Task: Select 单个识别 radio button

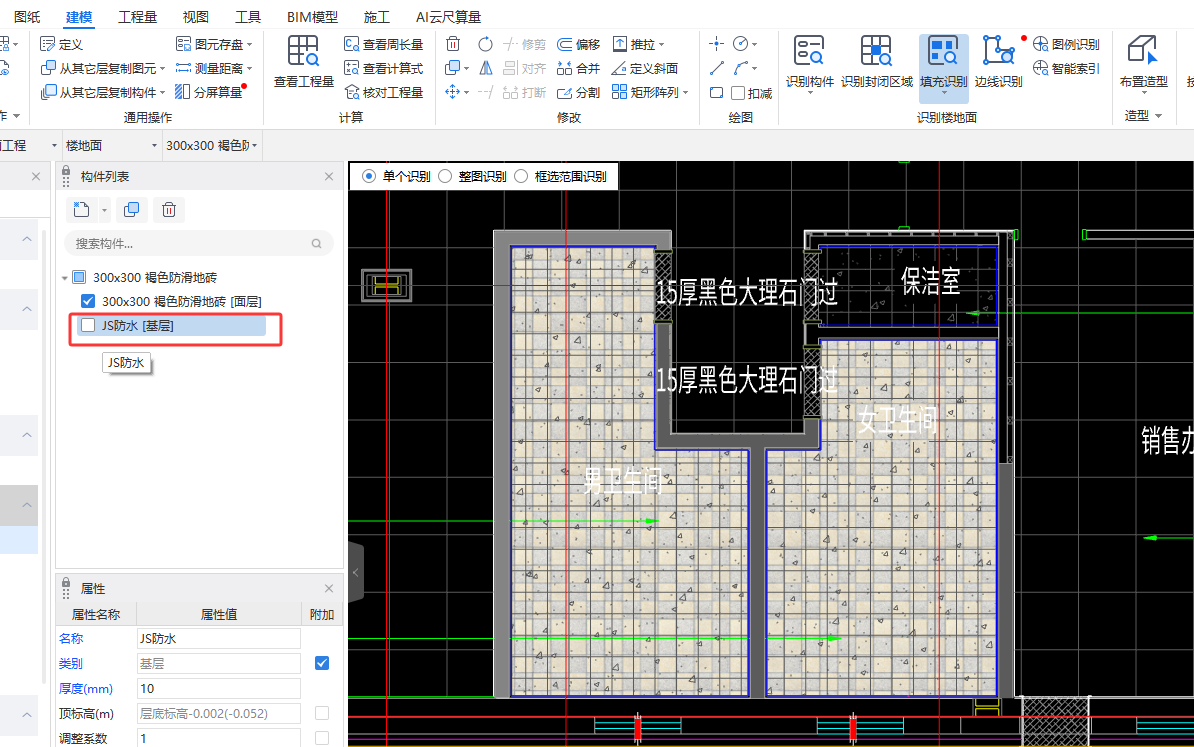Action: [x=369, y=176]
